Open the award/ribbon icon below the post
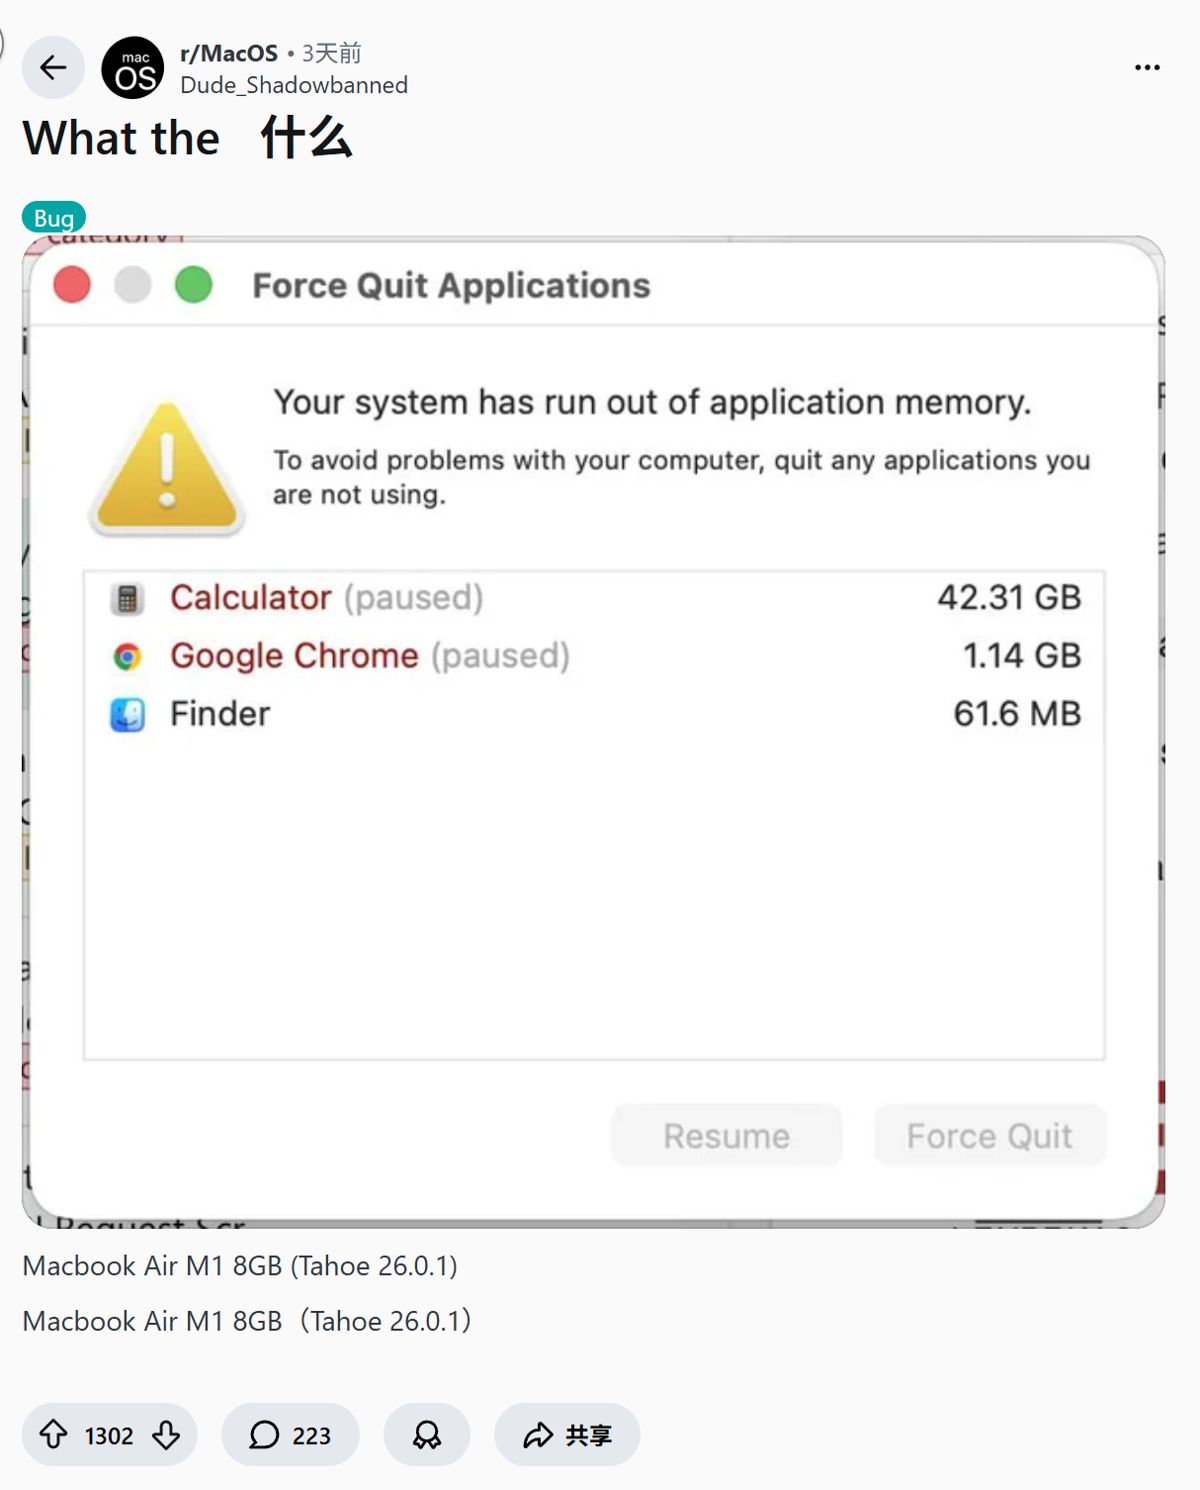The image size is (1200, 1490). tap(426, 1434)
